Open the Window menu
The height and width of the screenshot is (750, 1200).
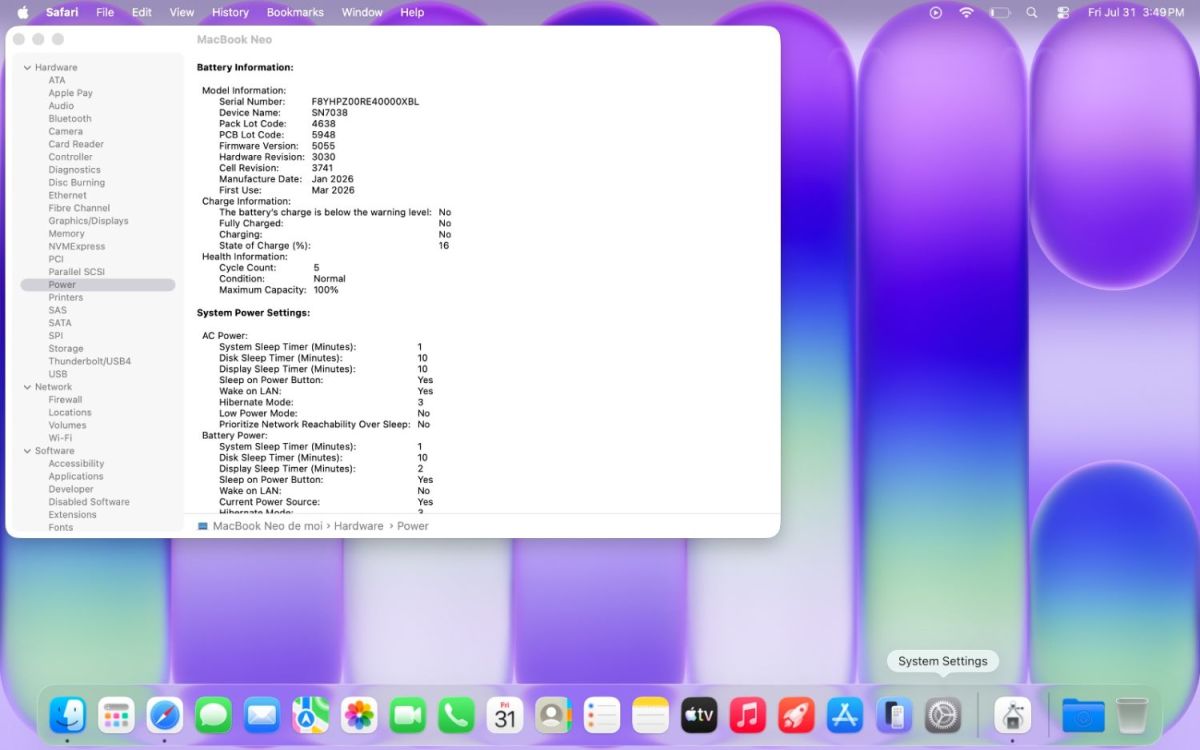click(x=362, y=12)
